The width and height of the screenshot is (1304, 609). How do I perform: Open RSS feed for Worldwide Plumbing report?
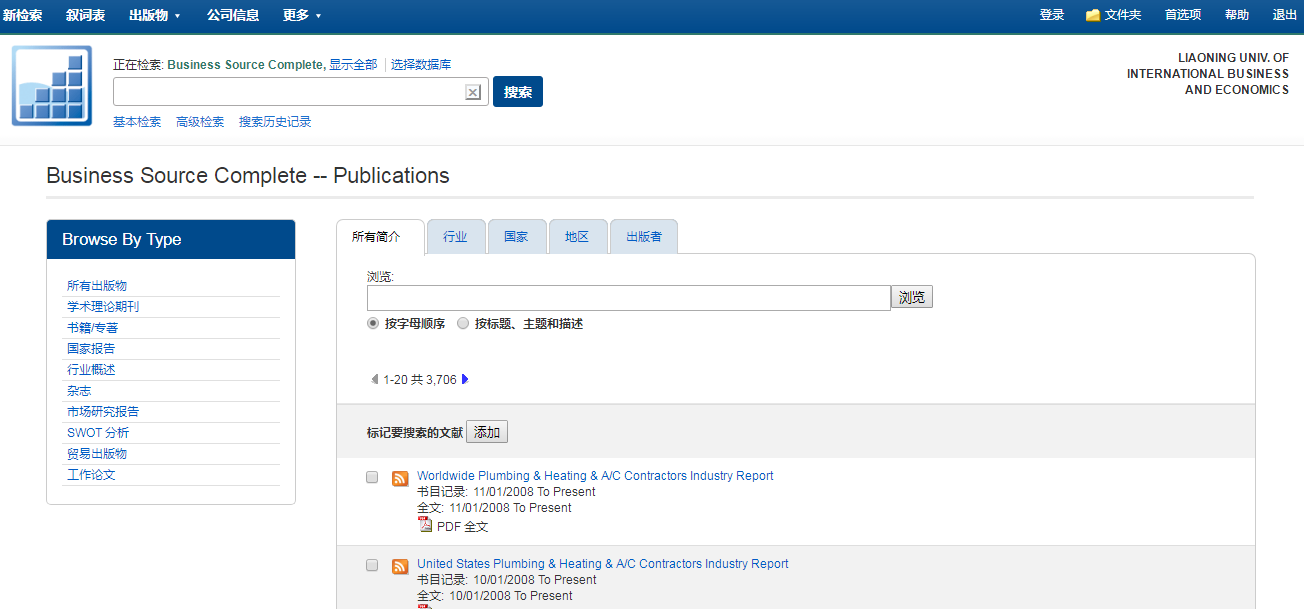(x=400, y=478)
